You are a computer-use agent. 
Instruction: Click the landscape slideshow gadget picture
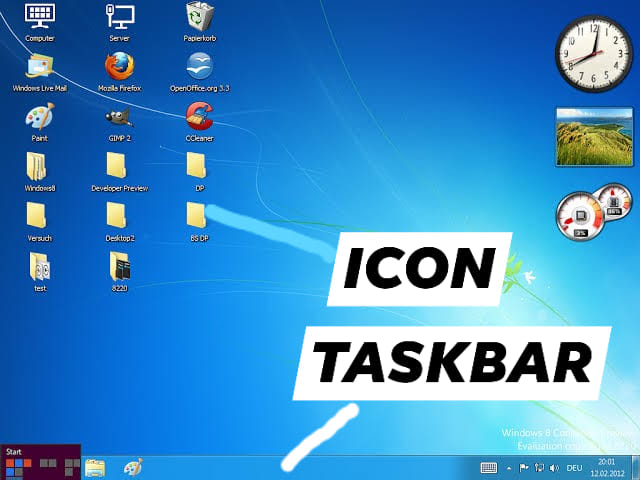point(594,137)
